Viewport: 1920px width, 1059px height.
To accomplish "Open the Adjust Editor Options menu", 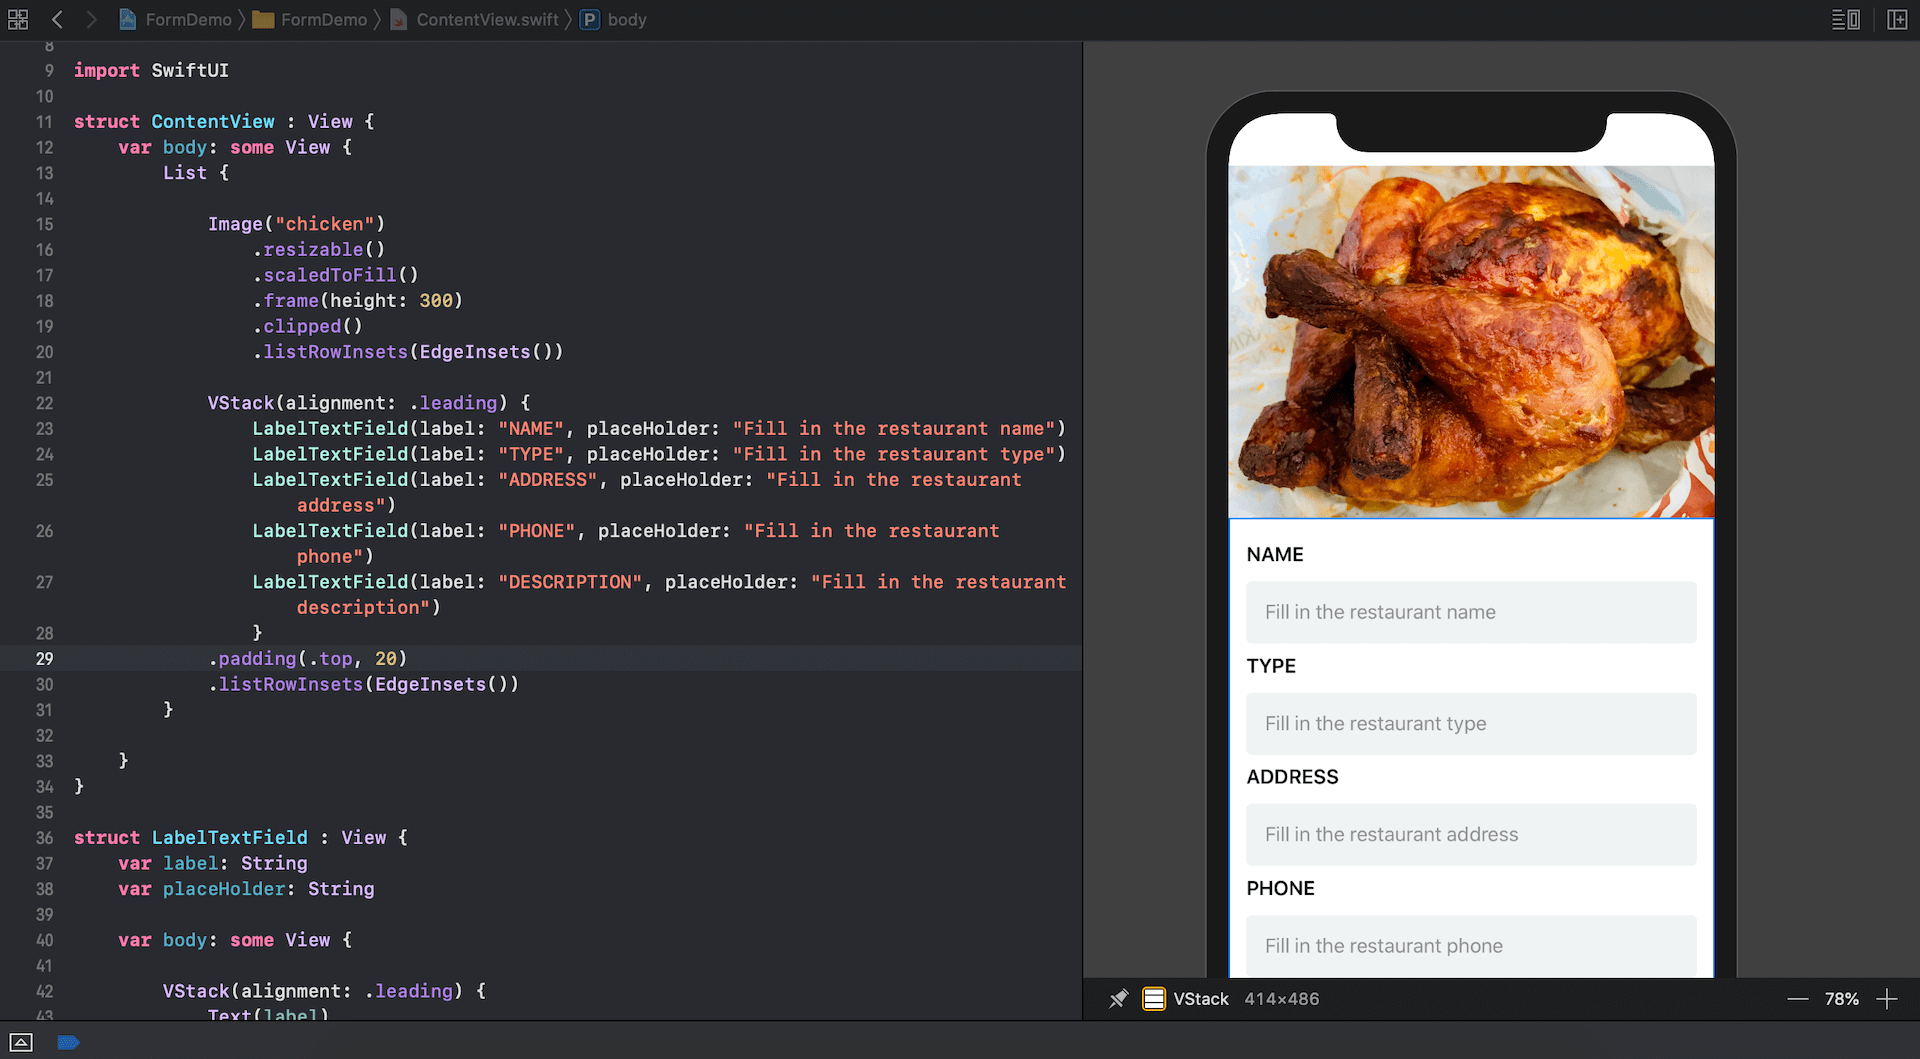I will pyautogui.click(x=1845, y=19).
